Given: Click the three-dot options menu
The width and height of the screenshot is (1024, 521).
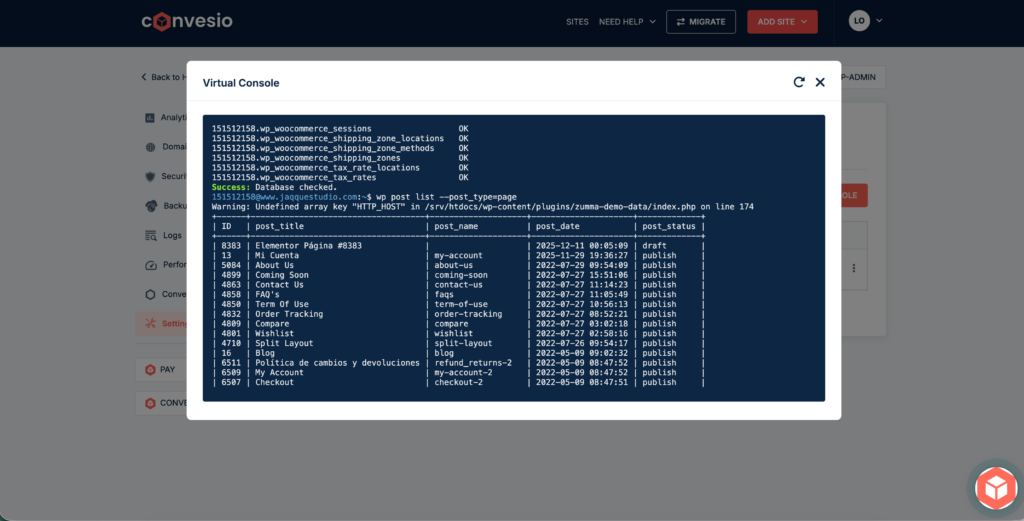Looking at the screenshot, I should click(854, 268).
